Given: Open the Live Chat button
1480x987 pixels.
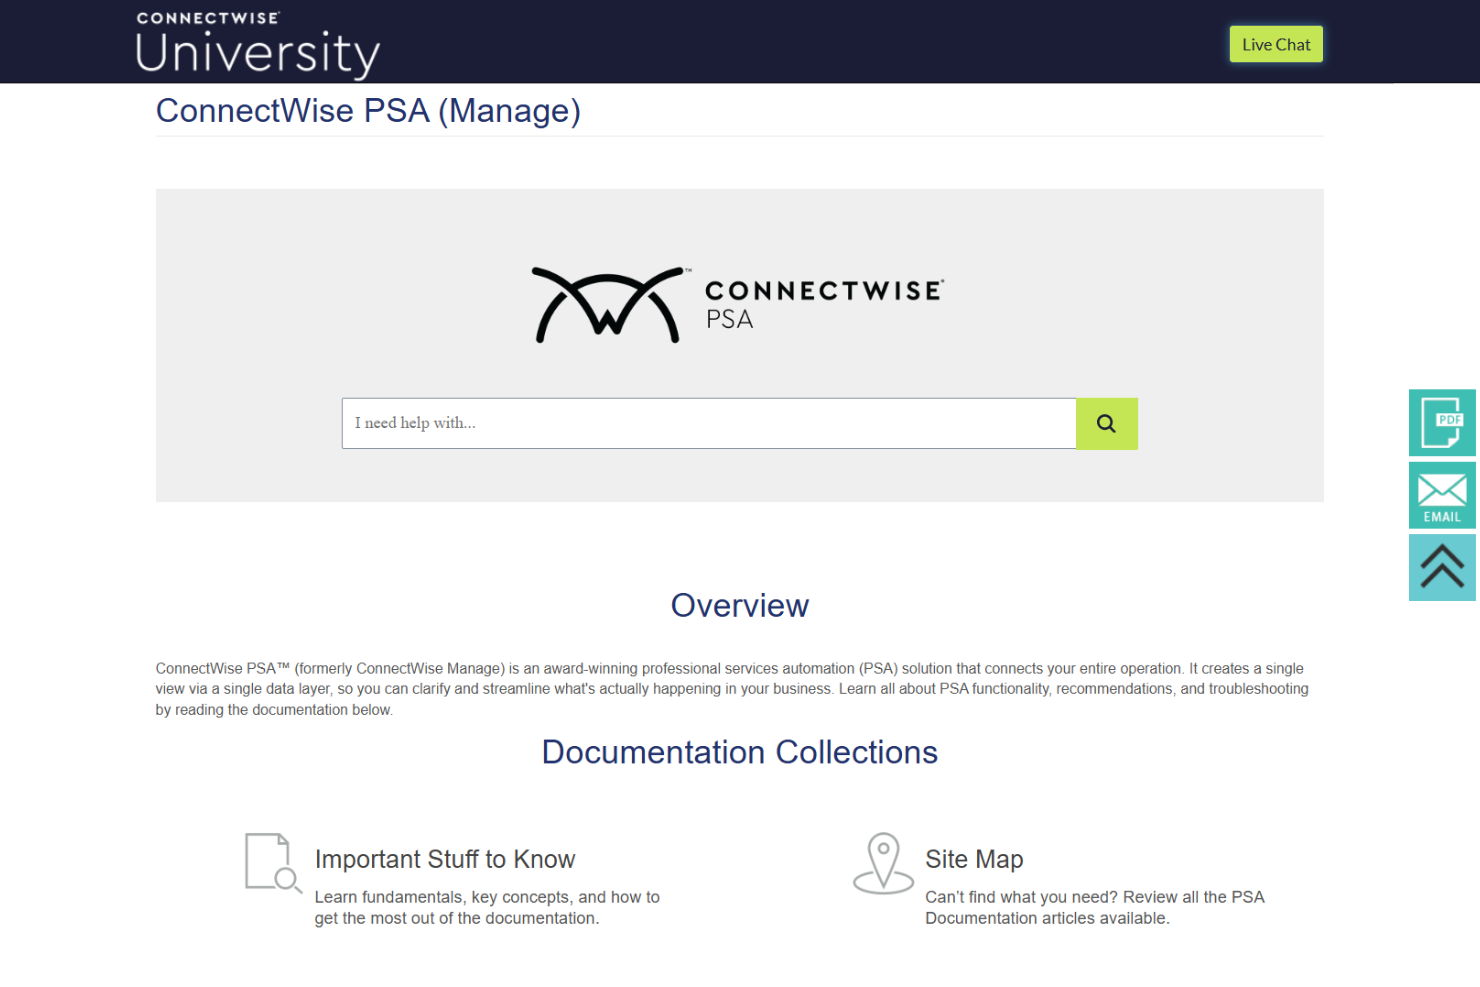Looking at the screenshot, I should 1275,44.
